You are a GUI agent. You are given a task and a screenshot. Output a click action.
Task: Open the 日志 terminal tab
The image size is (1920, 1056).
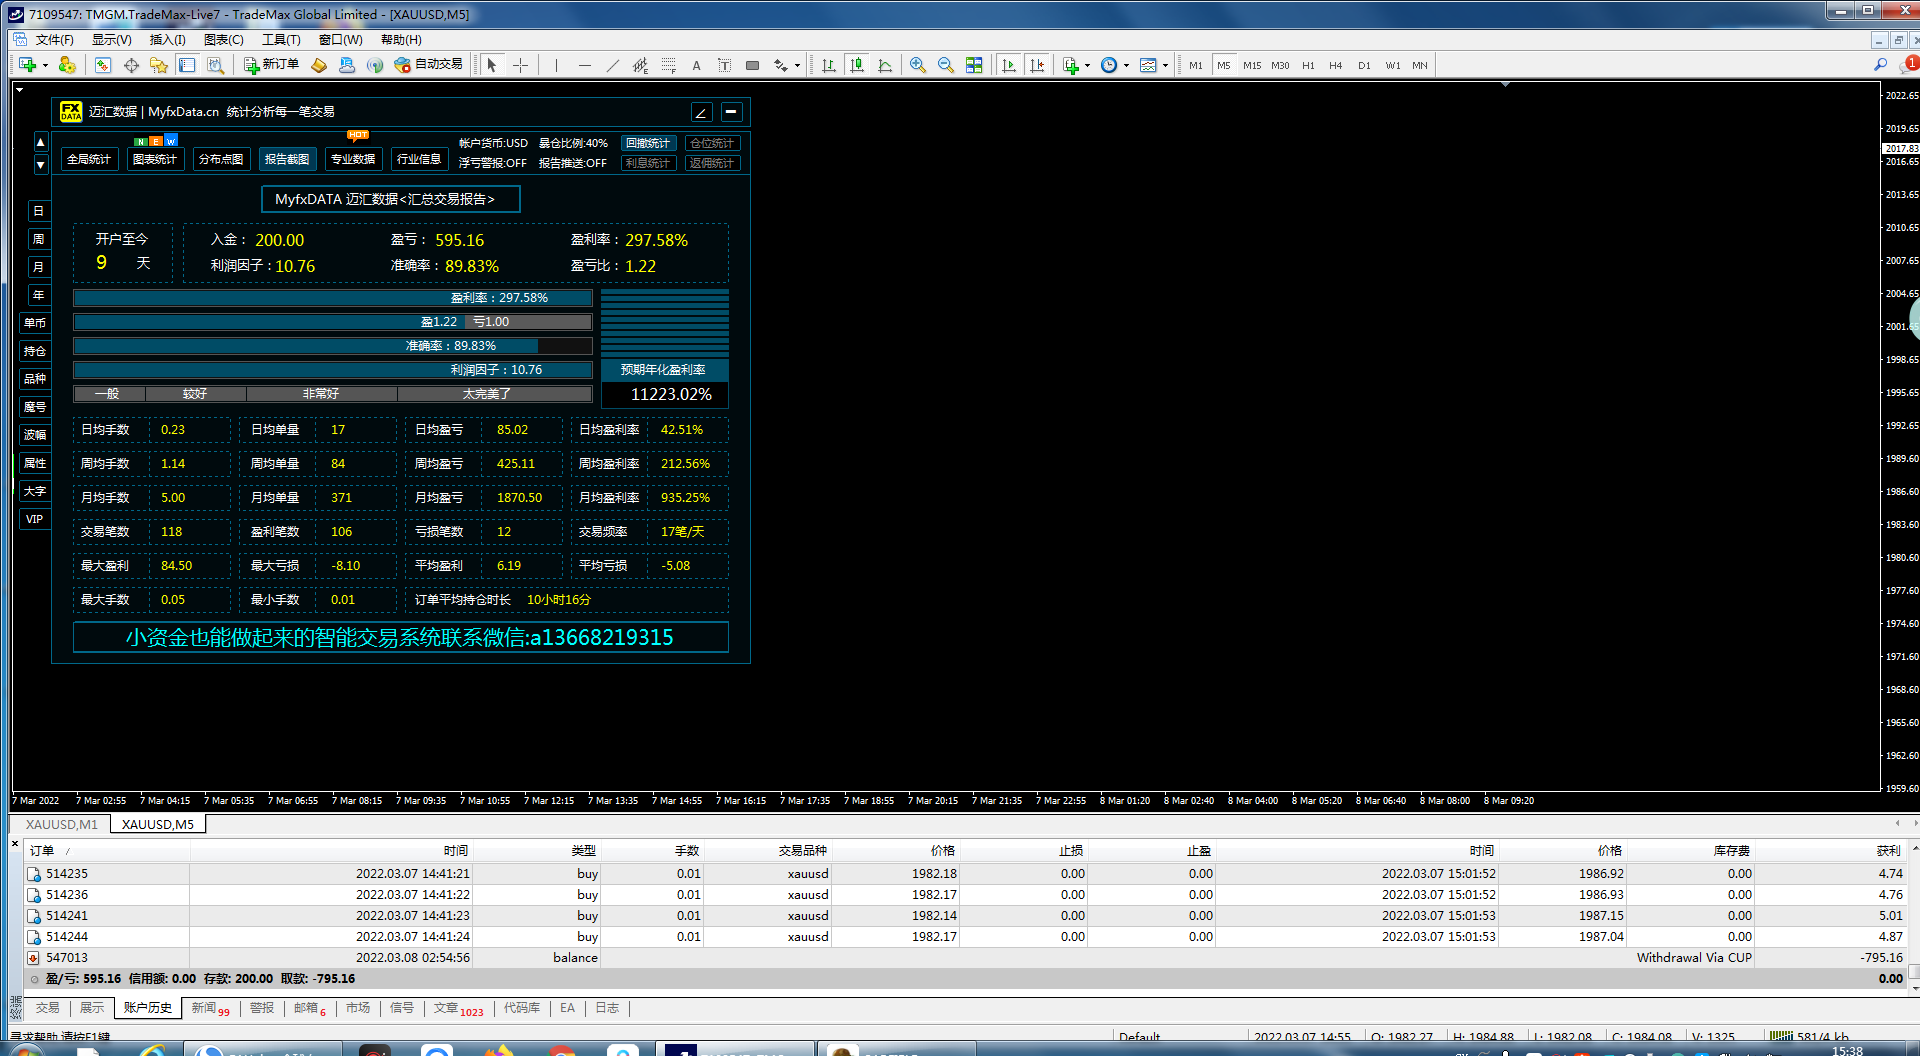(x=607, y=1008)
